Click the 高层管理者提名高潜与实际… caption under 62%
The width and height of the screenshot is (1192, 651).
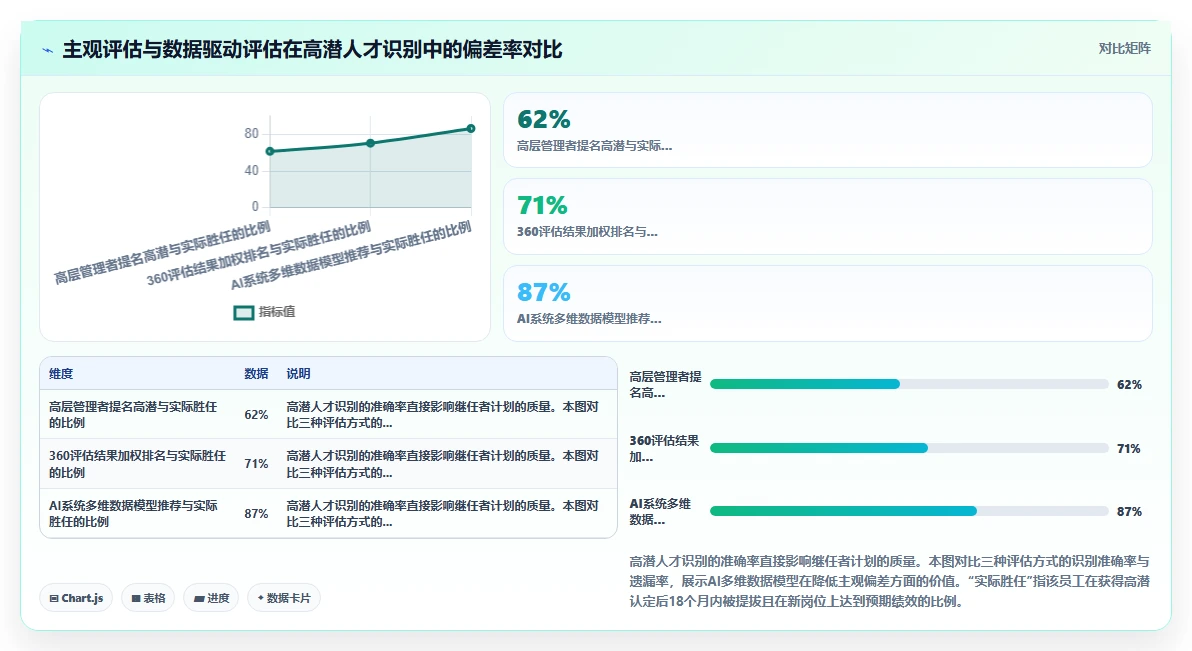pyautogui.click(x=594, y=145)
